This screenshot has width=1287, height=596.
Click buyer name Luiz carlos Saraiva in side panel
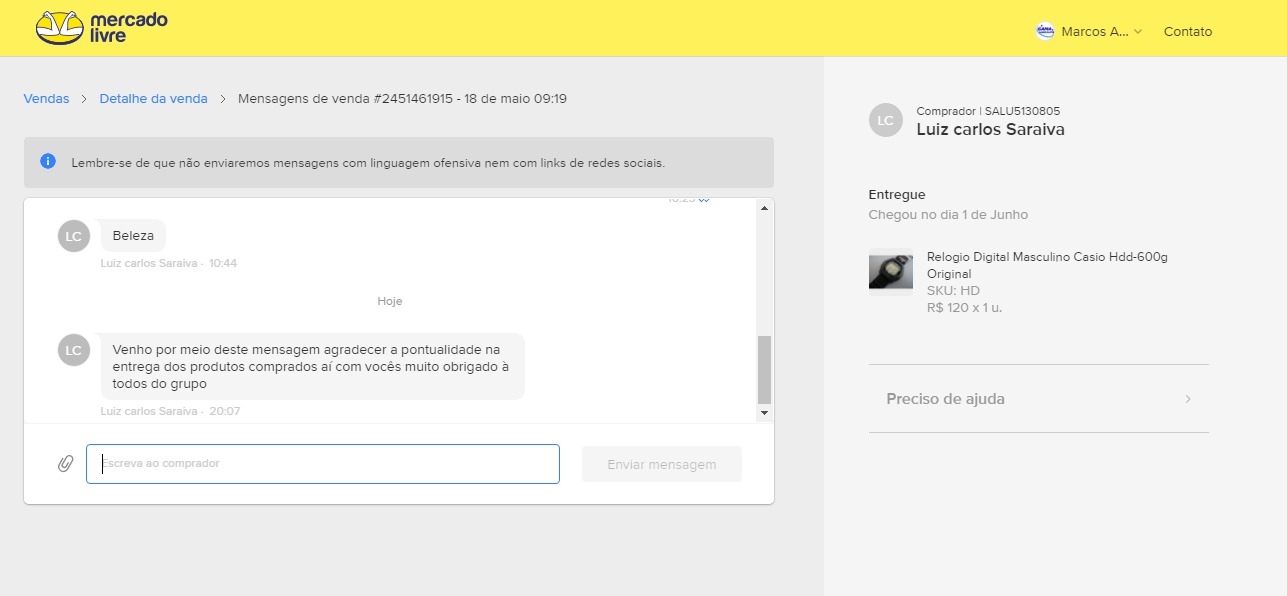990,130
